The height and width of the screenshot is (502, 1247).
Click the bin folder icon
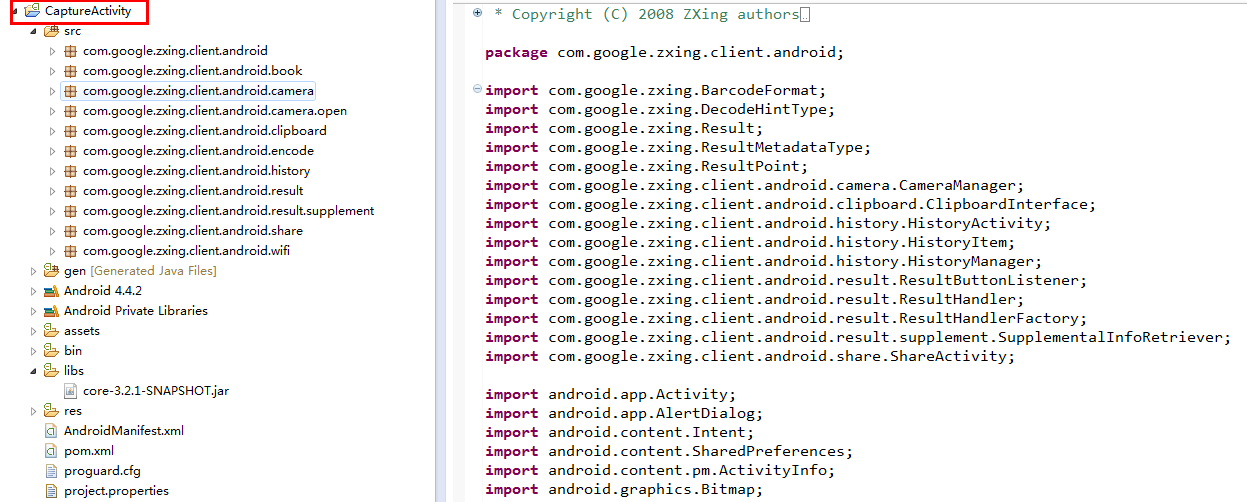51,351
